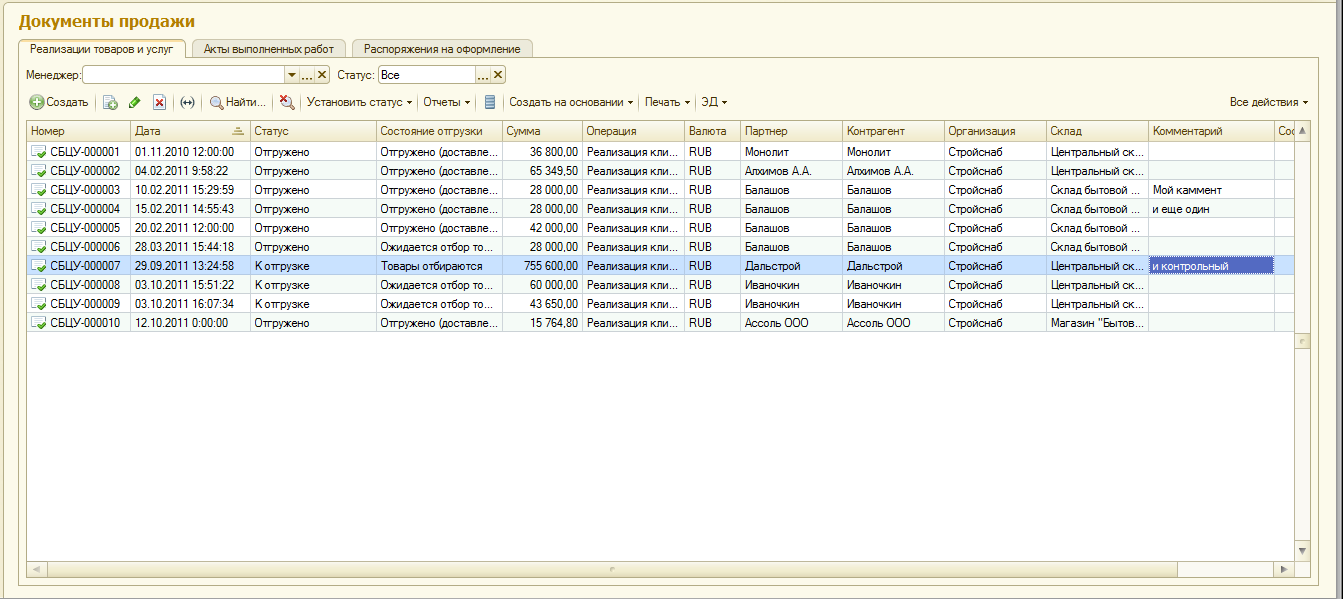The image size is (1343, 599).
Task: Open the Распоряжения на оформление tab
Action: point(442,48)
